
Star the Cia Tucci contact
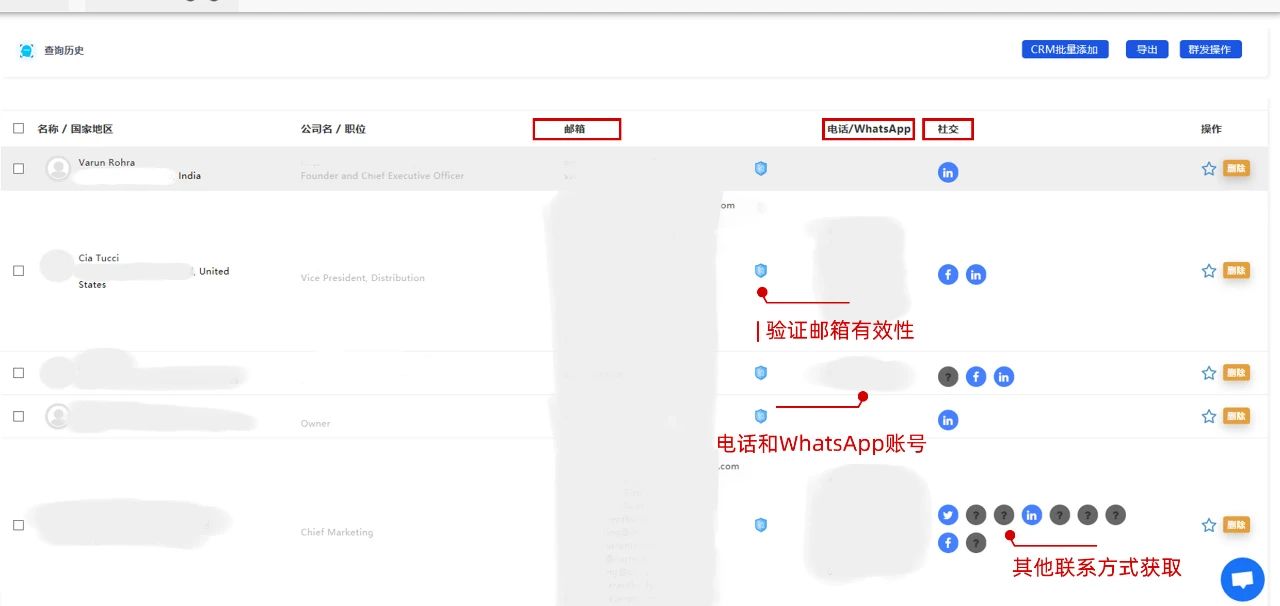(x=1208, y=271)
